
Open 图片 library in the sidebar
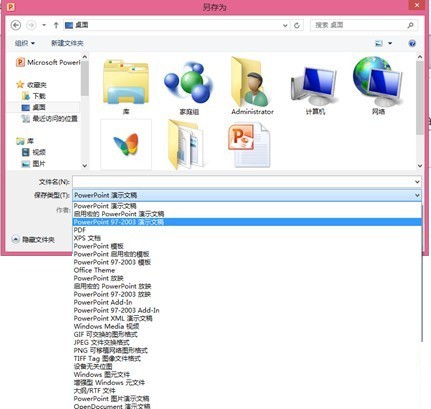33,164
